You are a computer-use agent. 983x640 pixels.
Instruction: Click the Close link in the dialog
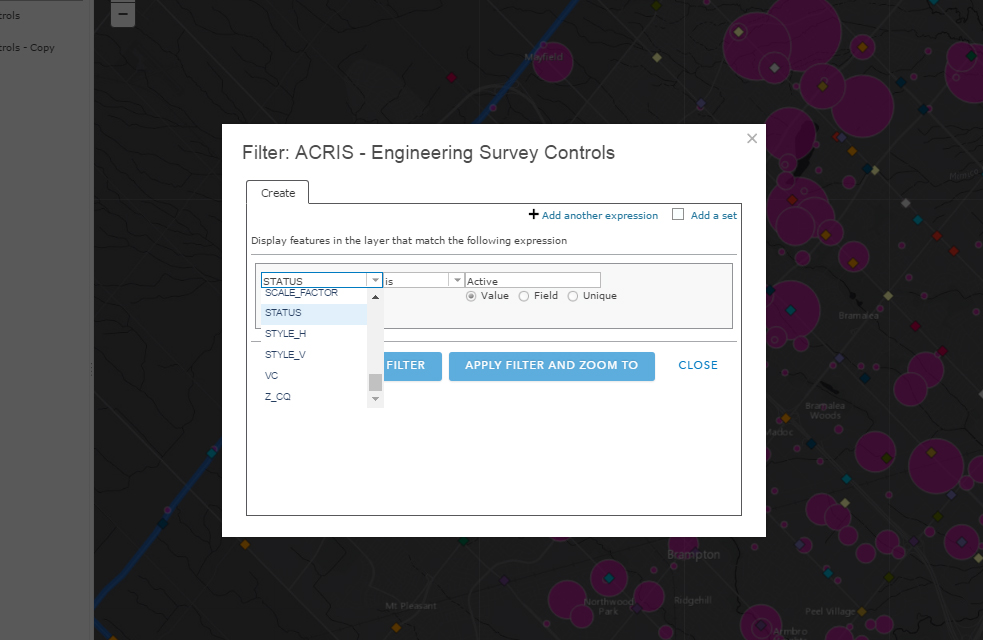tap(698, 365)
